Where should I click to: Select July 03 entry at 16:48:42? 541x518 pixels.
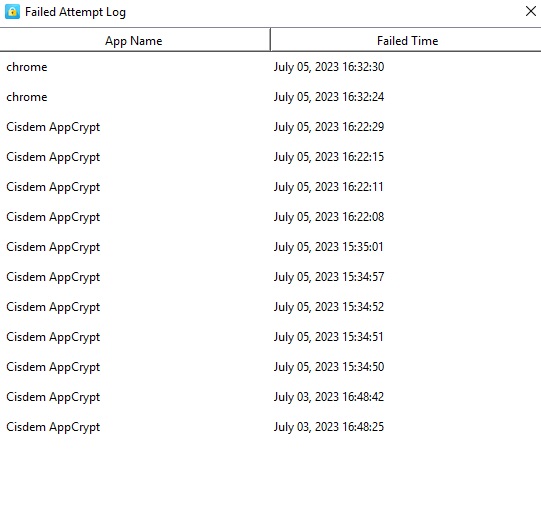click(x=270, y=397)
